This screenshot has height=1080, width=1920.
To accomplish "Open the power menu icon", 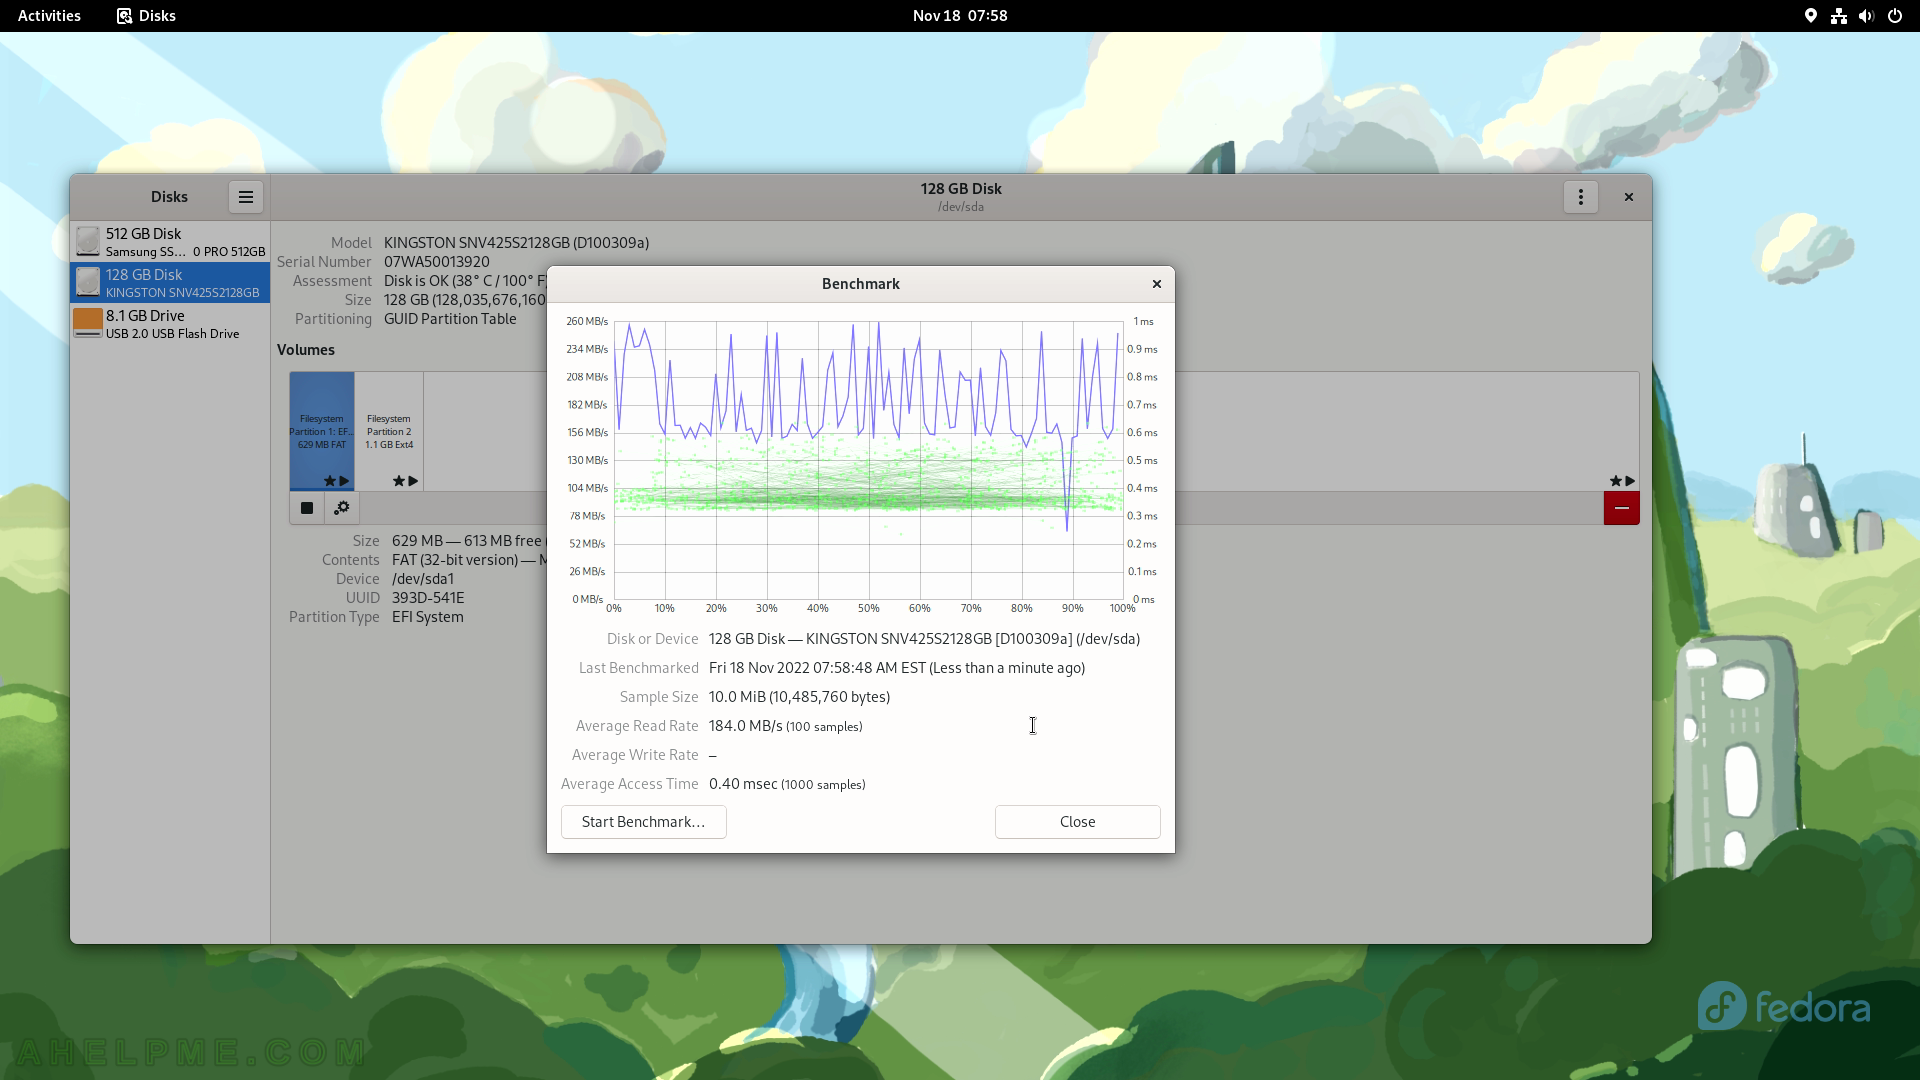I will [x=1895, y=16].
